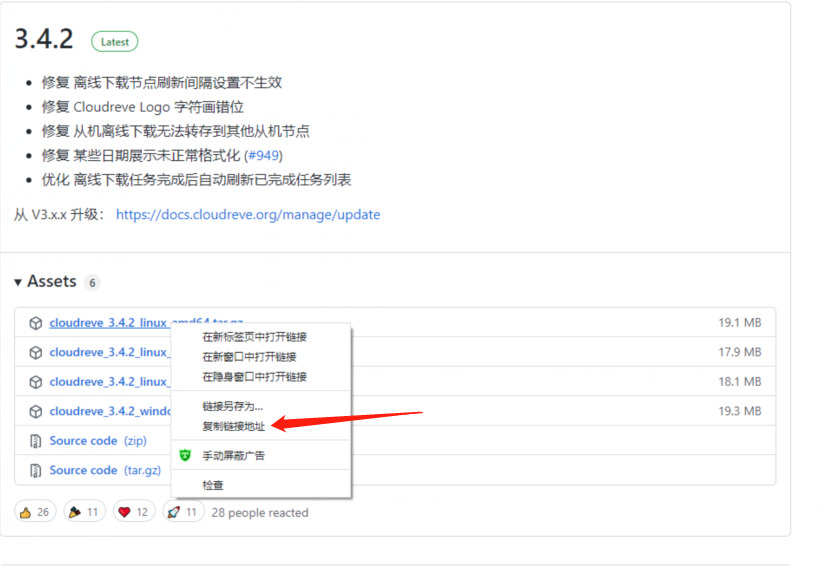This screenshot has width=840, height=566.
Task: Open the docs.cloudreve.org/manage/update link
Action: pos(248,215)
